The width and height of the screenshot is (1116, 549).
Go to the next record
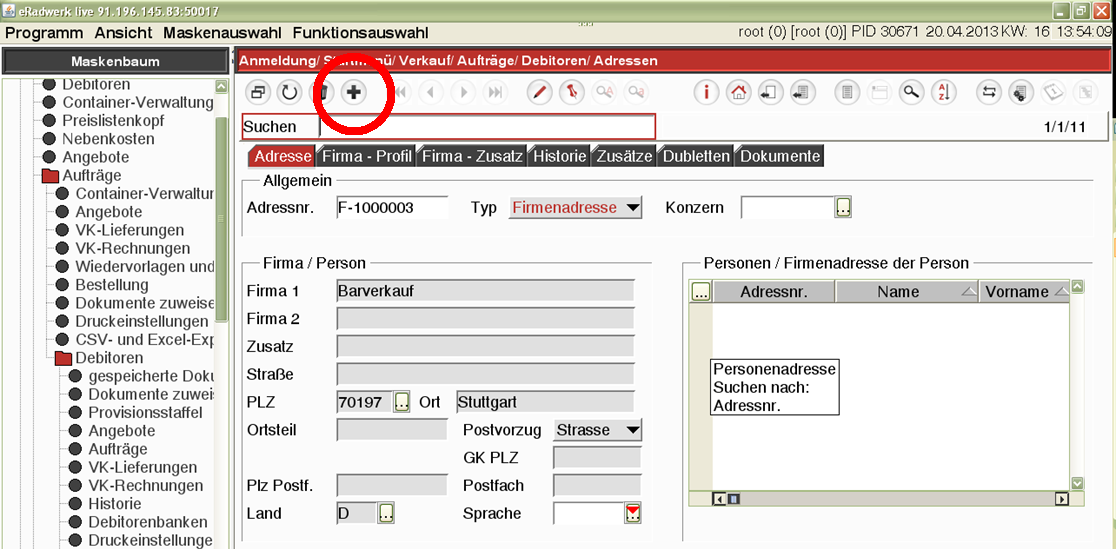(463, 92)
